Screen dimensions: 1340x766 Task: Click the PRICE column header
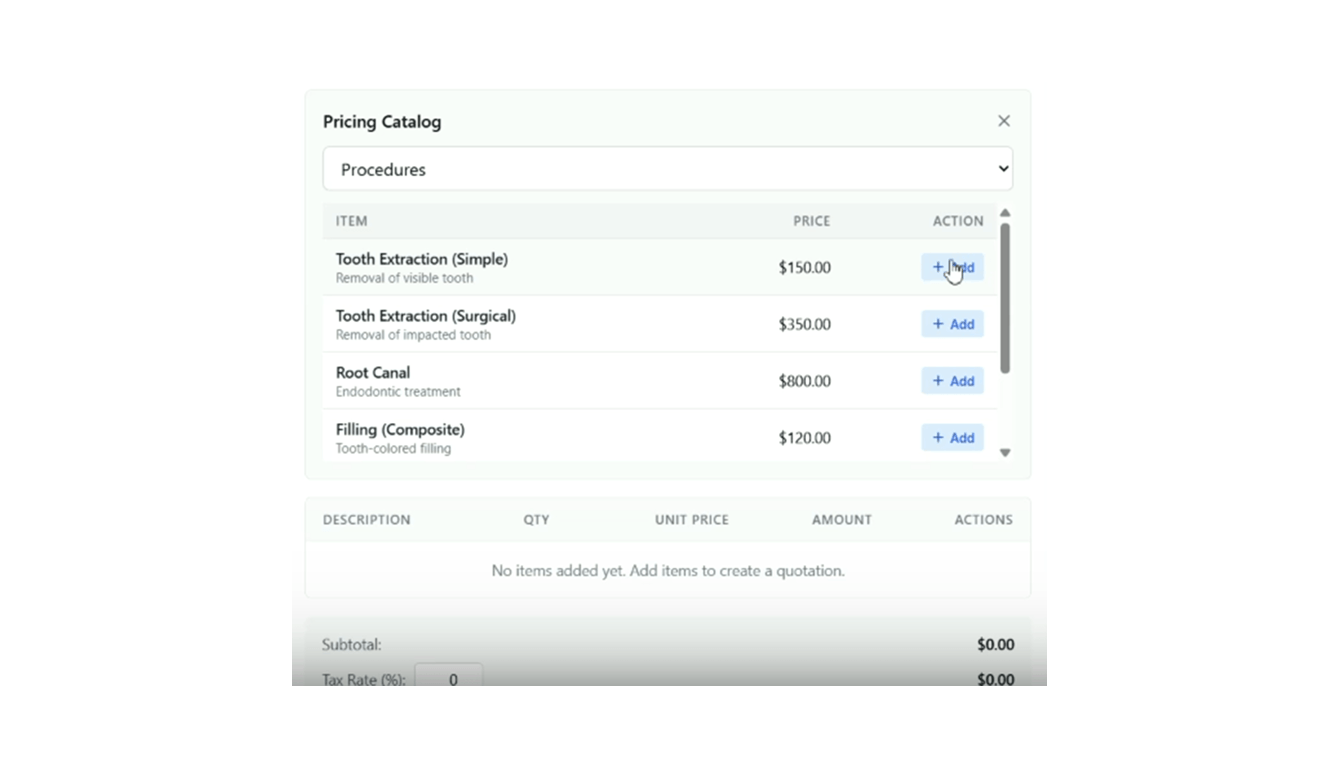pos(811,221)
